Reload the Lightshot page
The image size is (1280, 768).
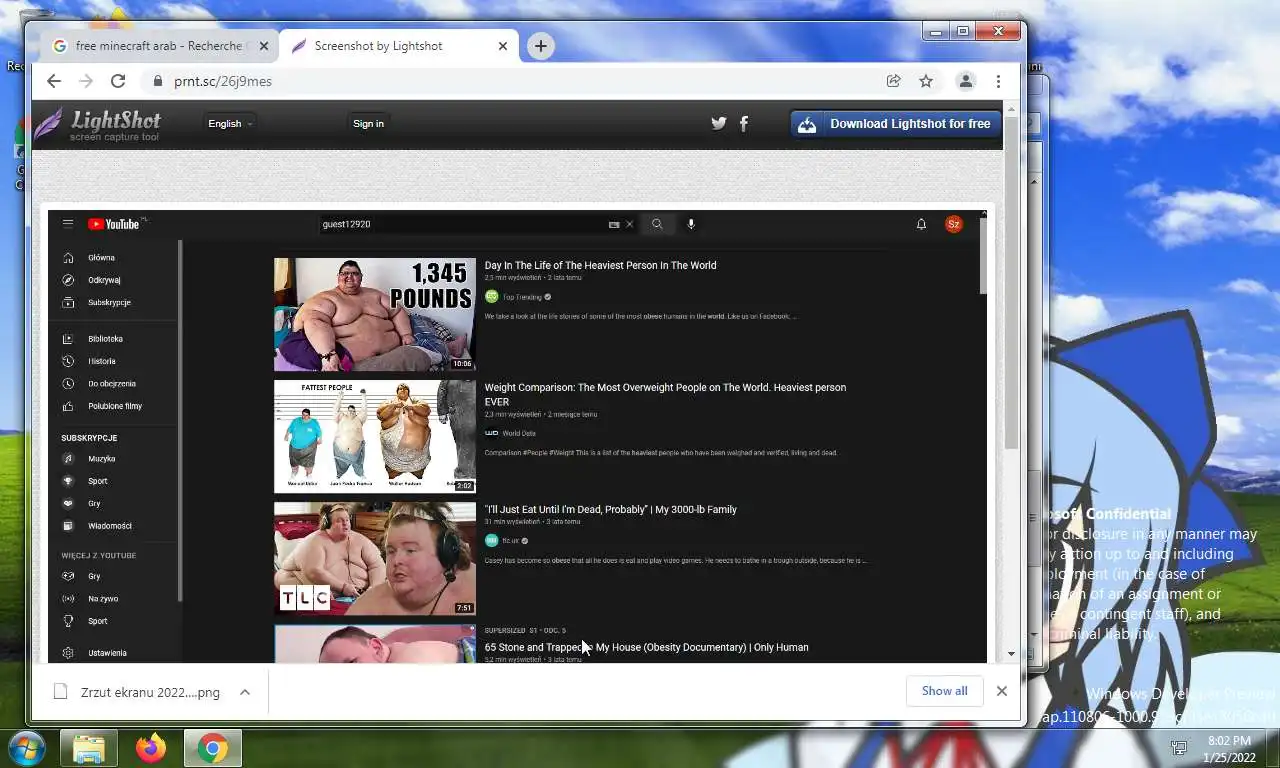(118, 81)
